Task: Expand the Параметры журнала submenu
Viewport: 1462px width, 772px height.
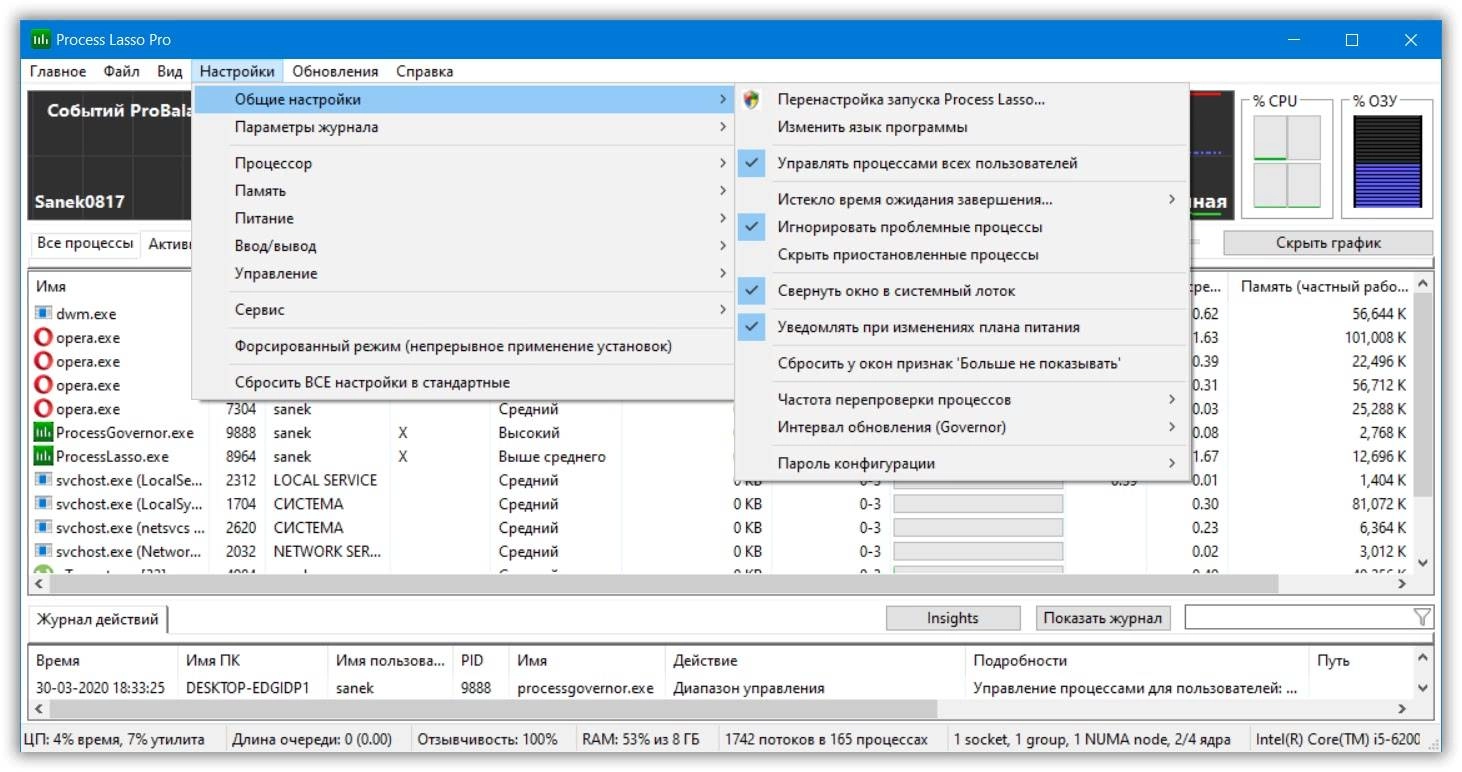Action: [x=462, y=127]
